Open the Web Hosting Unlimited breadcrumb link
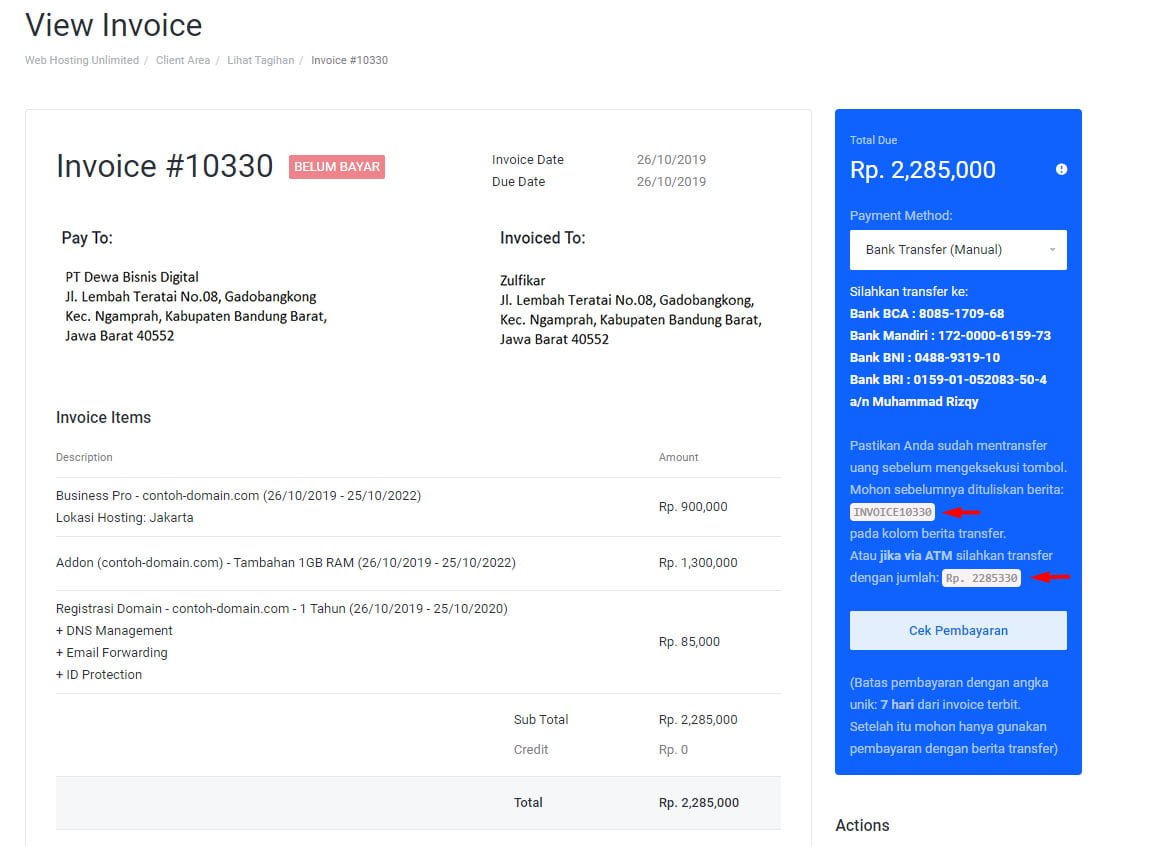The image size is (1163, 846). click(82, 60)
